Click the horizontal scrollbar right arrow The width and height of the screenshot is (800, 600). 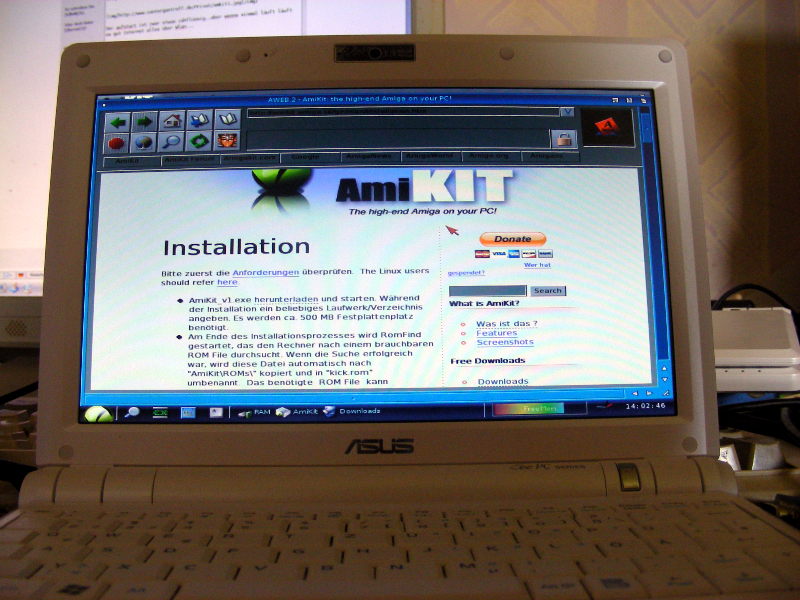point(649,393)
